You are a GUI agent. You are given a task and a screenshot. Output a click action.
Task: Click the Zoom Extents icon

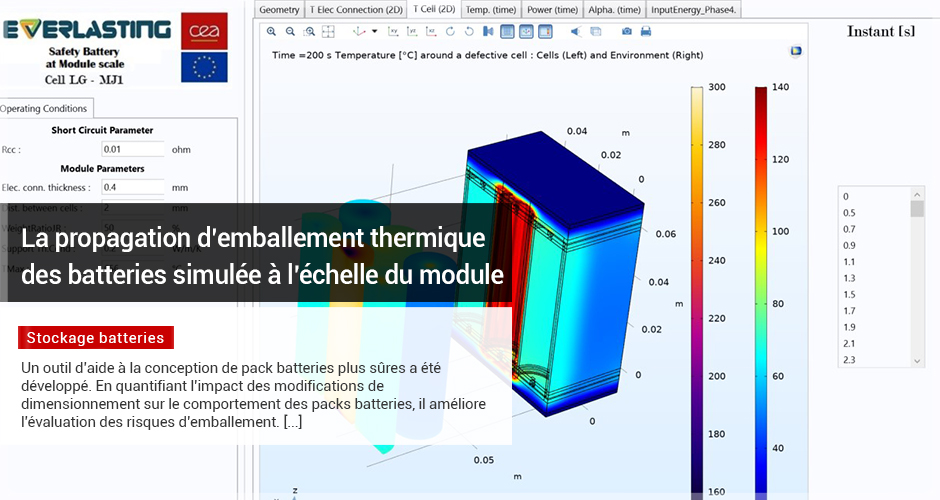pos(326,31)
